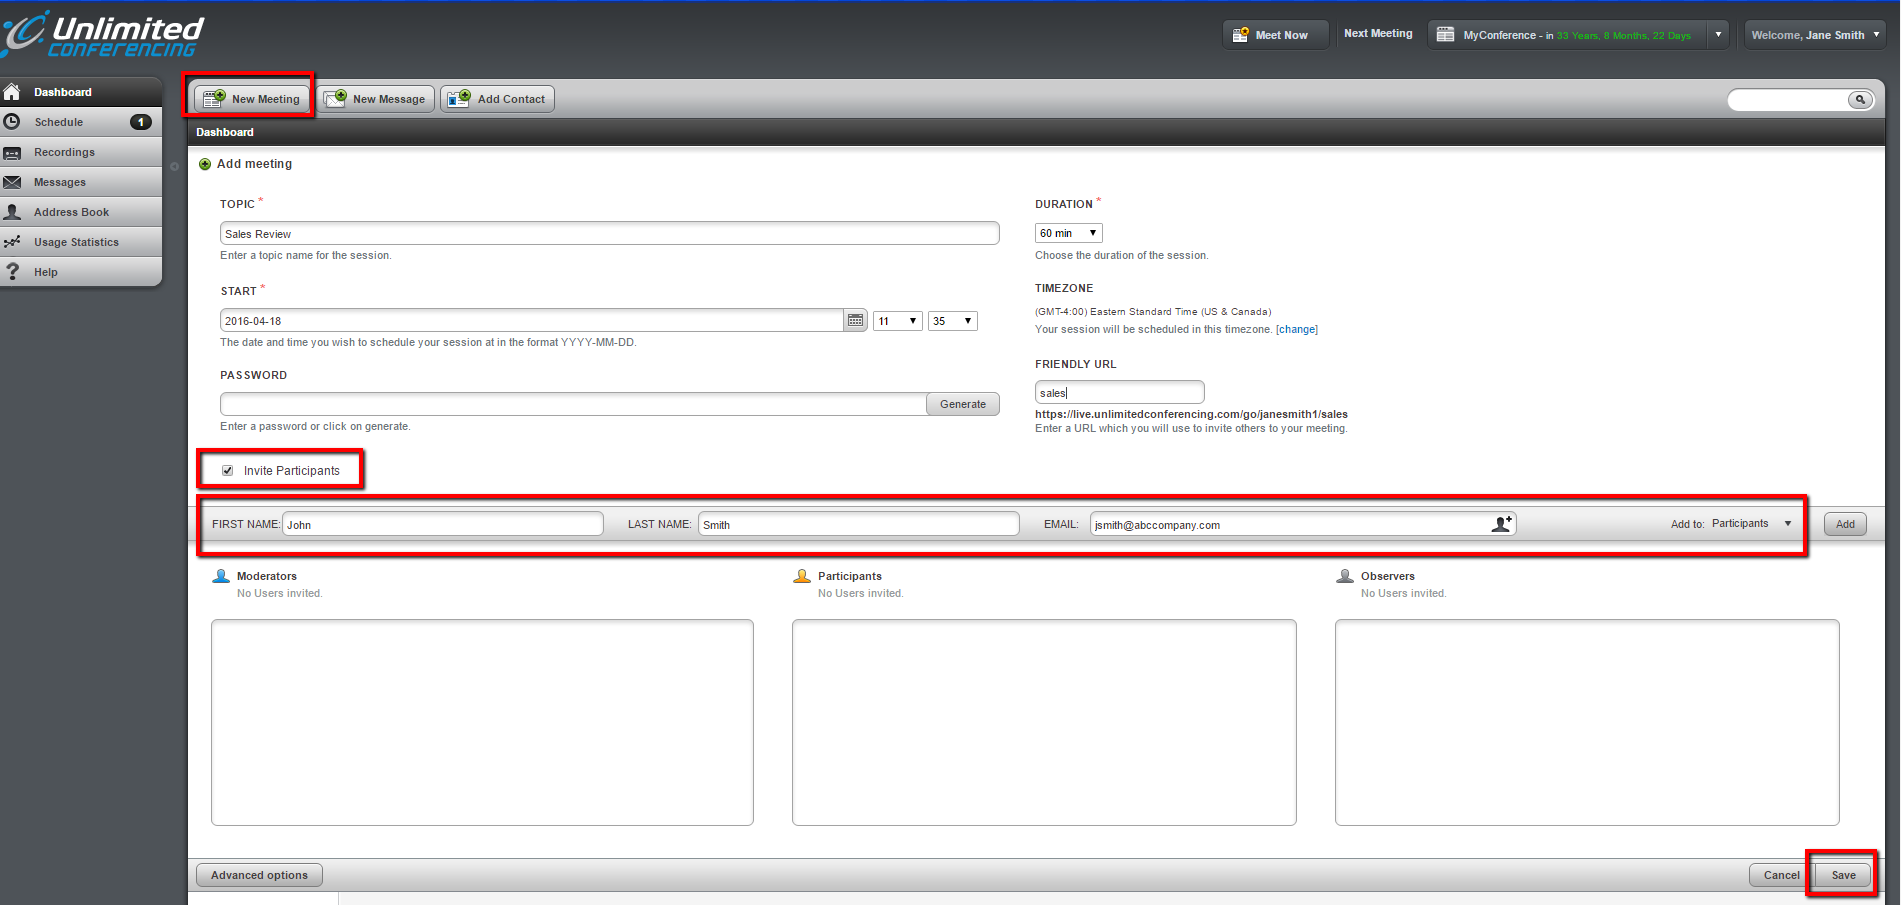Screen dimensions: 1901x905
Task: Click the Generate password button
Action: (962, 404)
